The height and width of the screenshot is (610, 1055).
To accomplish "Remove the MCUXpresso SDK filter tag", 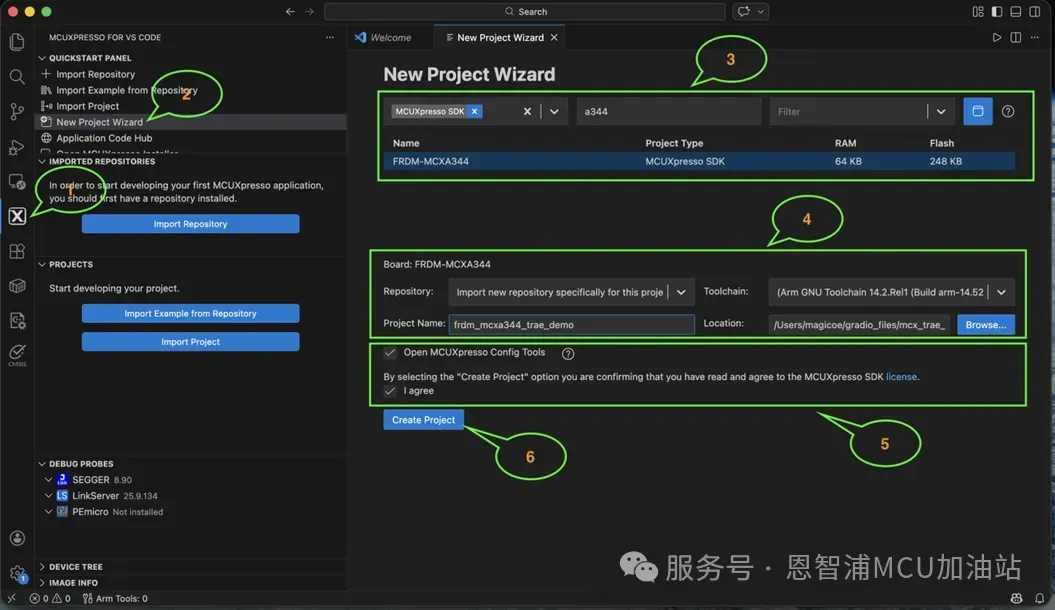I will [474, 111].
